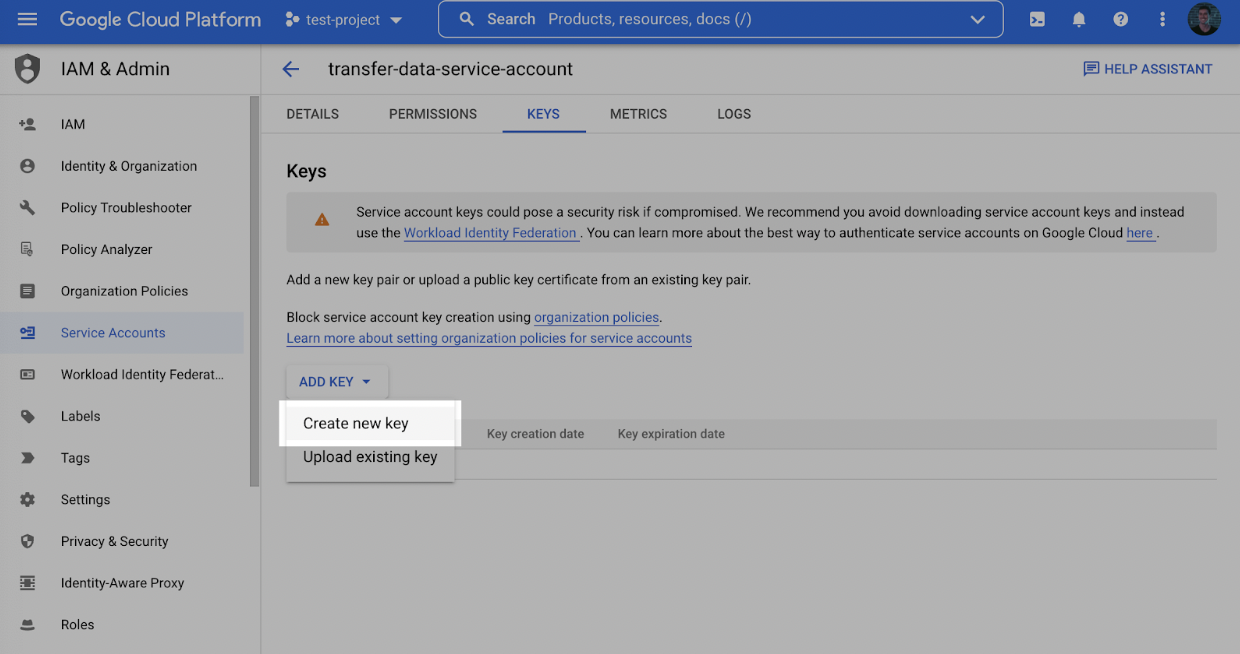Open the three-dot settings menu
The width and height of the screenshot is (1240, 654).
[x=1162, y=19]
